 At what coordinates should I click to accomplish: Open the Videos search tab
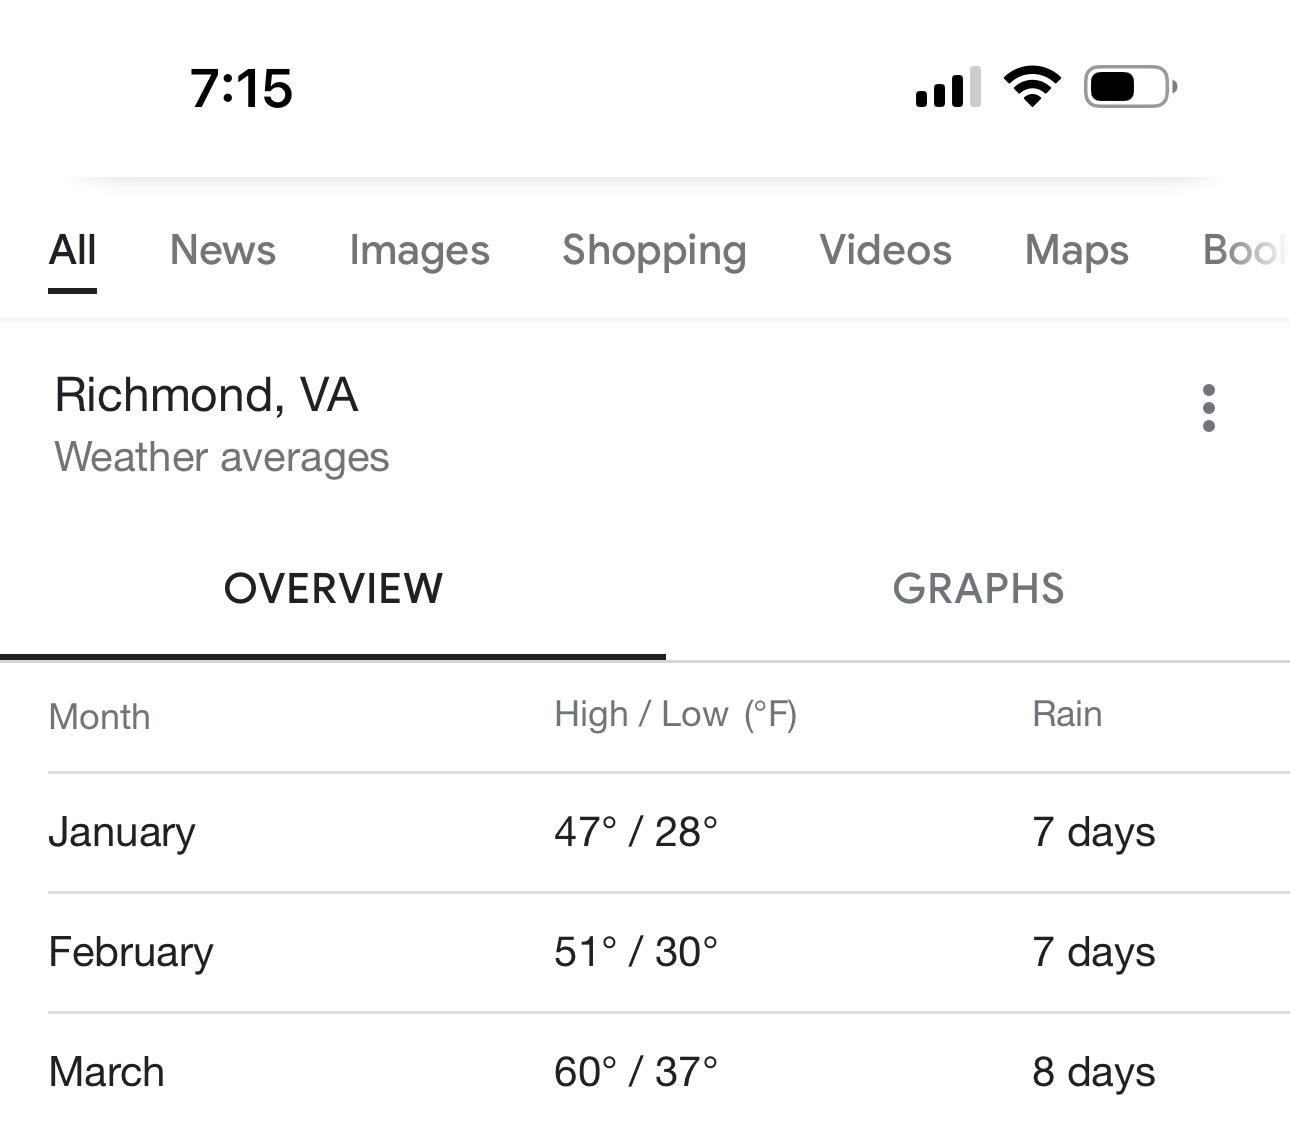(885, 250)
